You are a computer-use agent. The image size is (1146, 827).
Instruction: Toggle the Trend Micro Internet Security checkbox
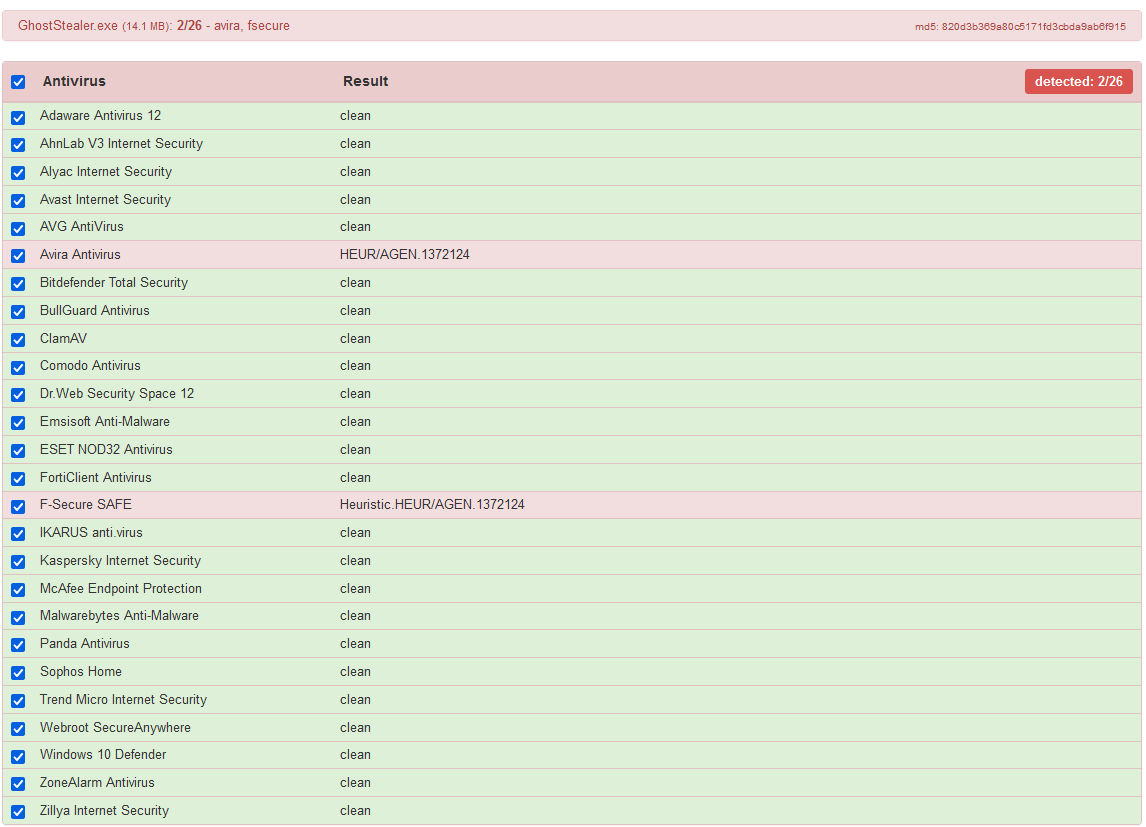pos(18,700)
